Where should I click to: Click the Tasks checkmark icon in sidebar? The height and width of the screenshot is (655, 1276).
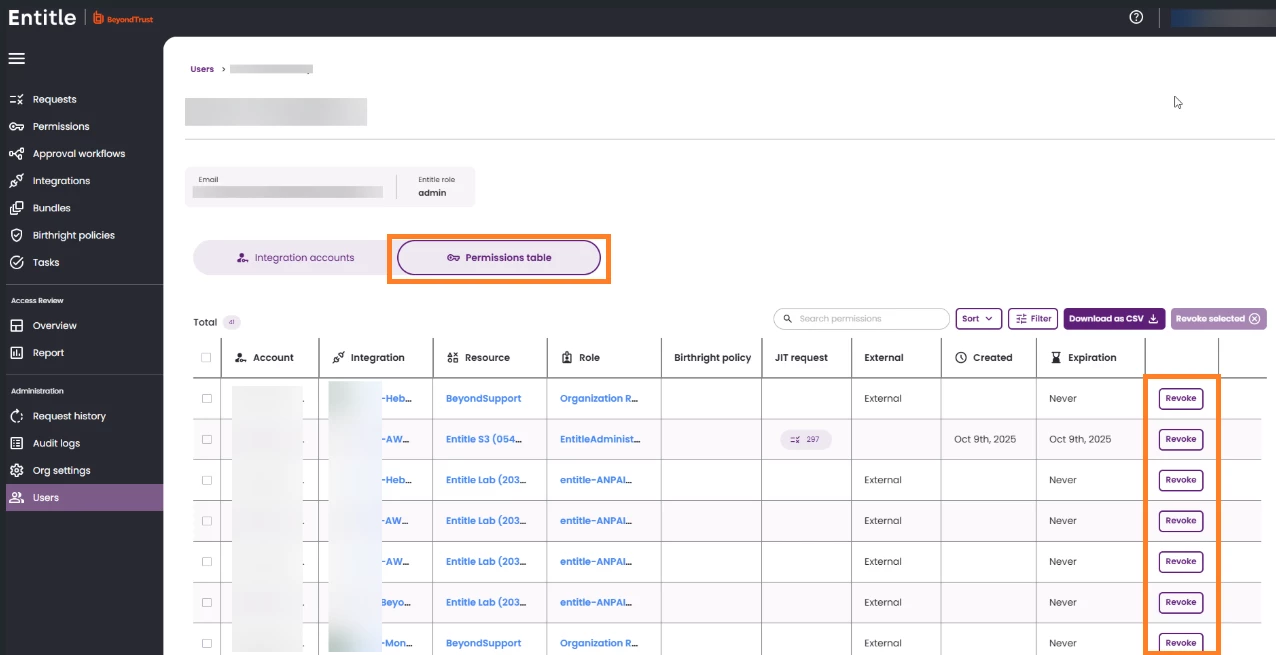16,262
